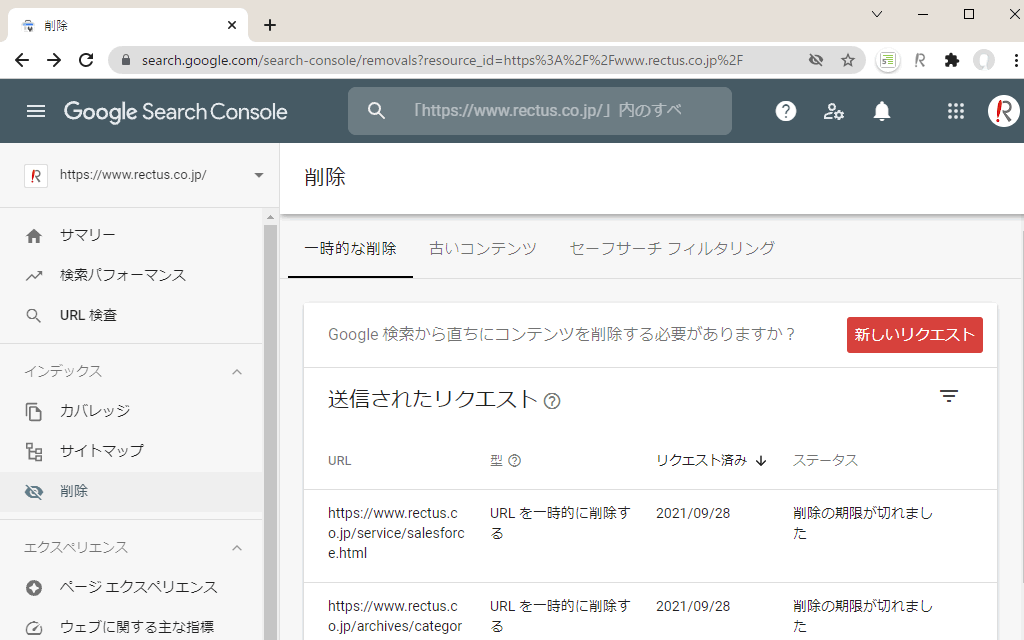Image resolution: width=1024 pixels, height=640 pixels.
Task: Open the Chrome profile avatar
Action: pos(984,60)
